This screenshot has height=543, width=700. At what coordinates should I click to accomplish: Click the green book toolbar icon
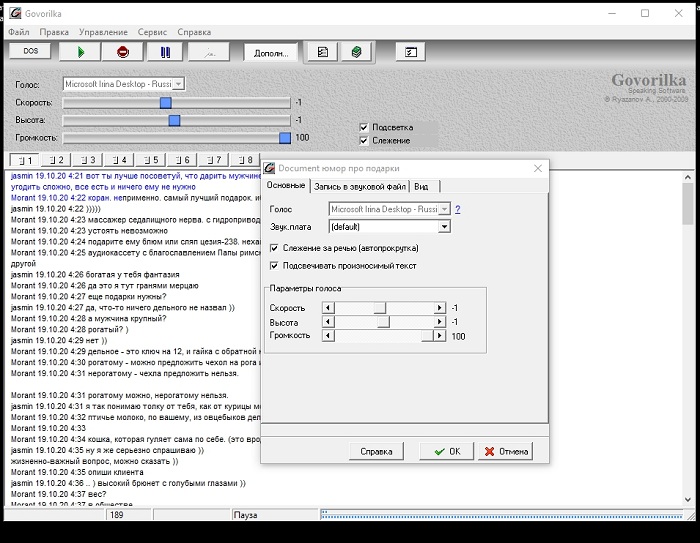(x=356, y=52)
